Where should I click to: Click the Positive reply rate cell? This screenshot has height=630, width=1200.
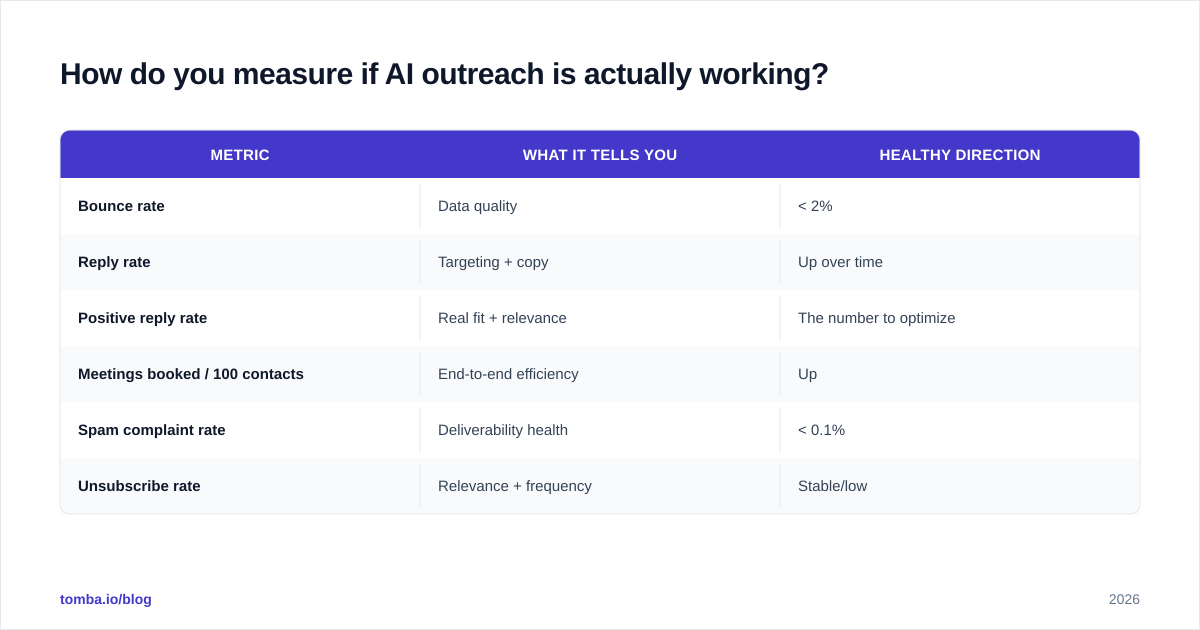(240, 318)
